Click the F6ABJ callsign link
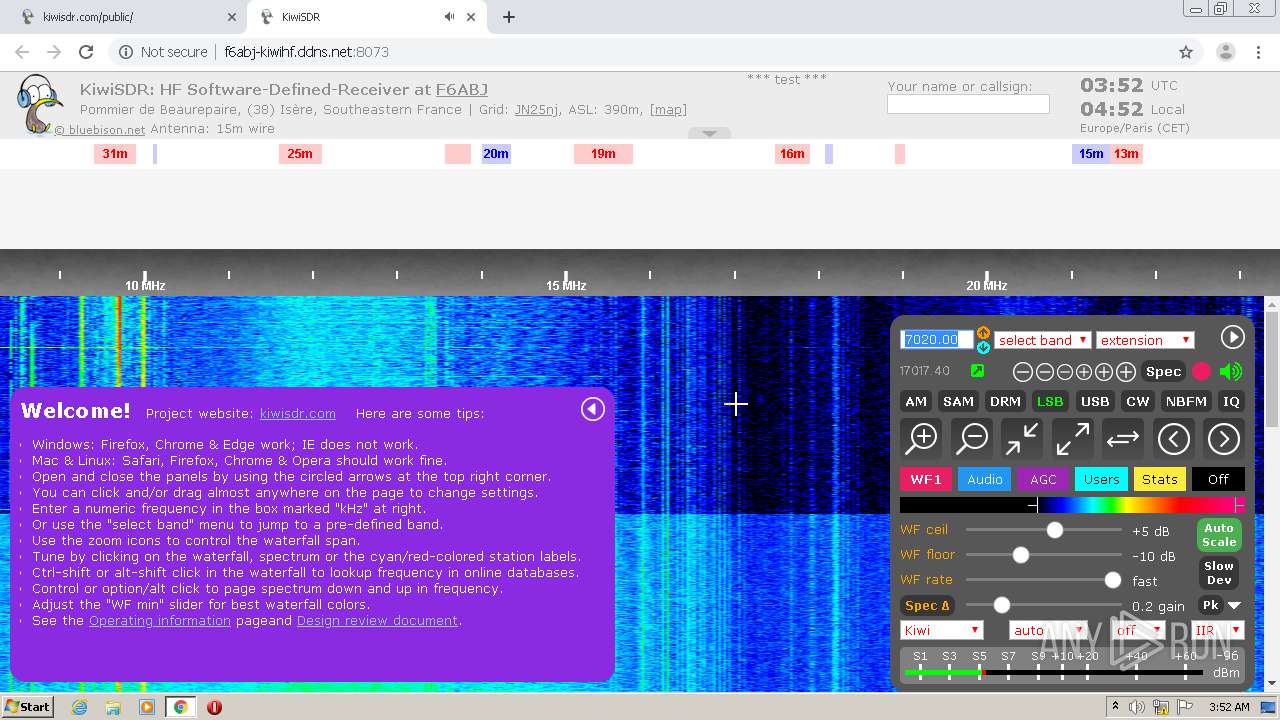Image resolution: width=1280 pixels, height=720 pixels. pyautogui.click(x=462, y=89)
